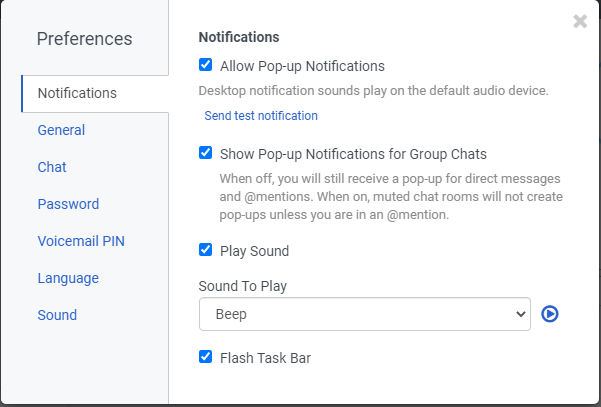Viewport: 601px width, 407px height.
Task: Go to the Password section
Action: coord(68,204)
